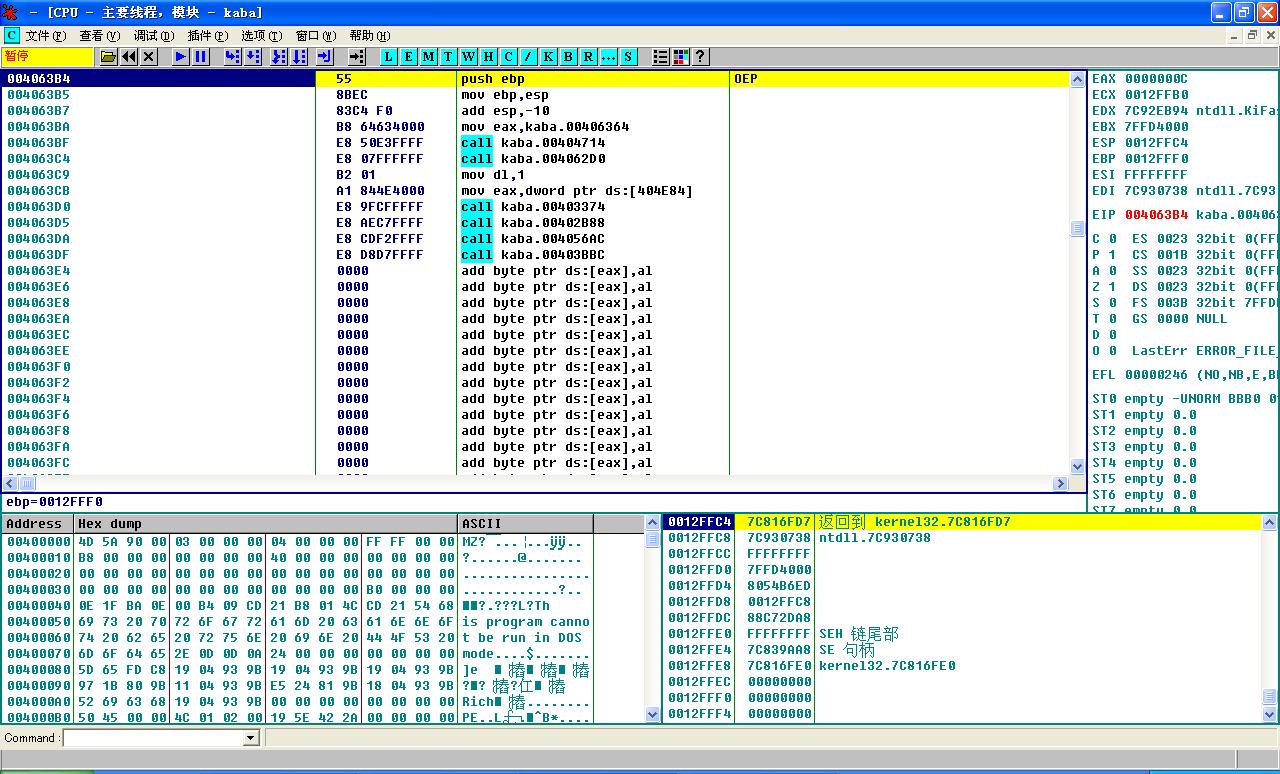Open the 插件(P) plugins menu
The height and width of the screenshot is (774, 1280).
point(207,35)
